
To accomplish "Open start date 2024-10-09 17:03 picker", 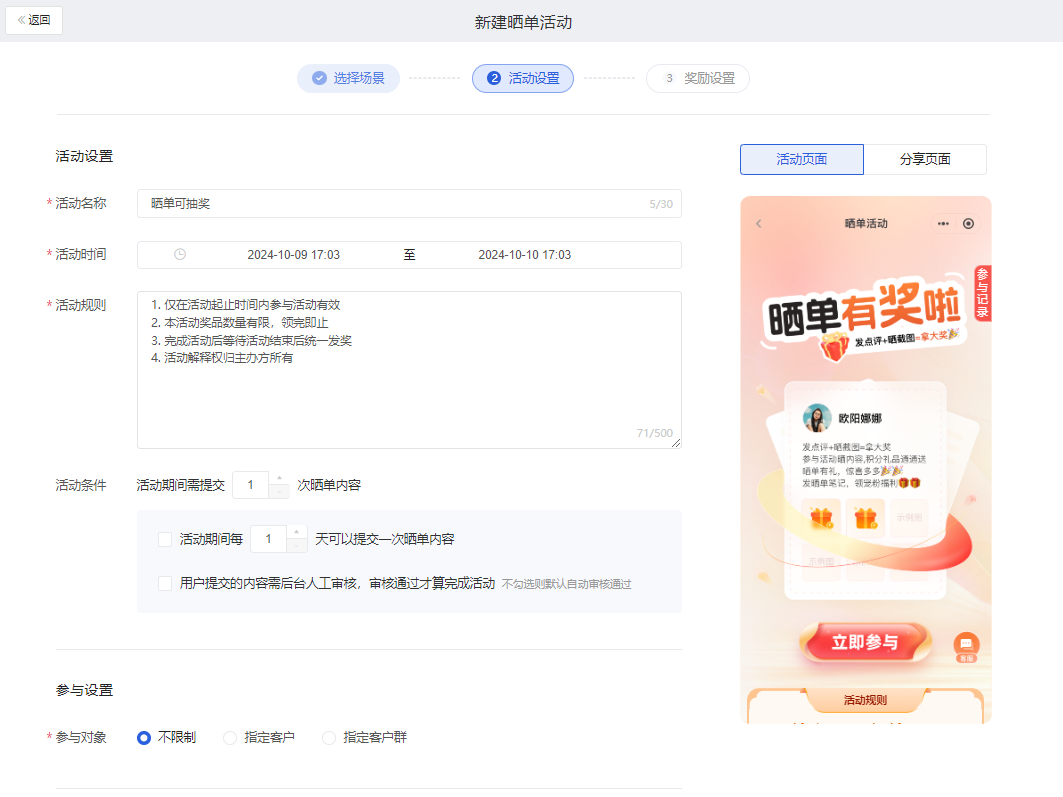I will pos(294,255).
